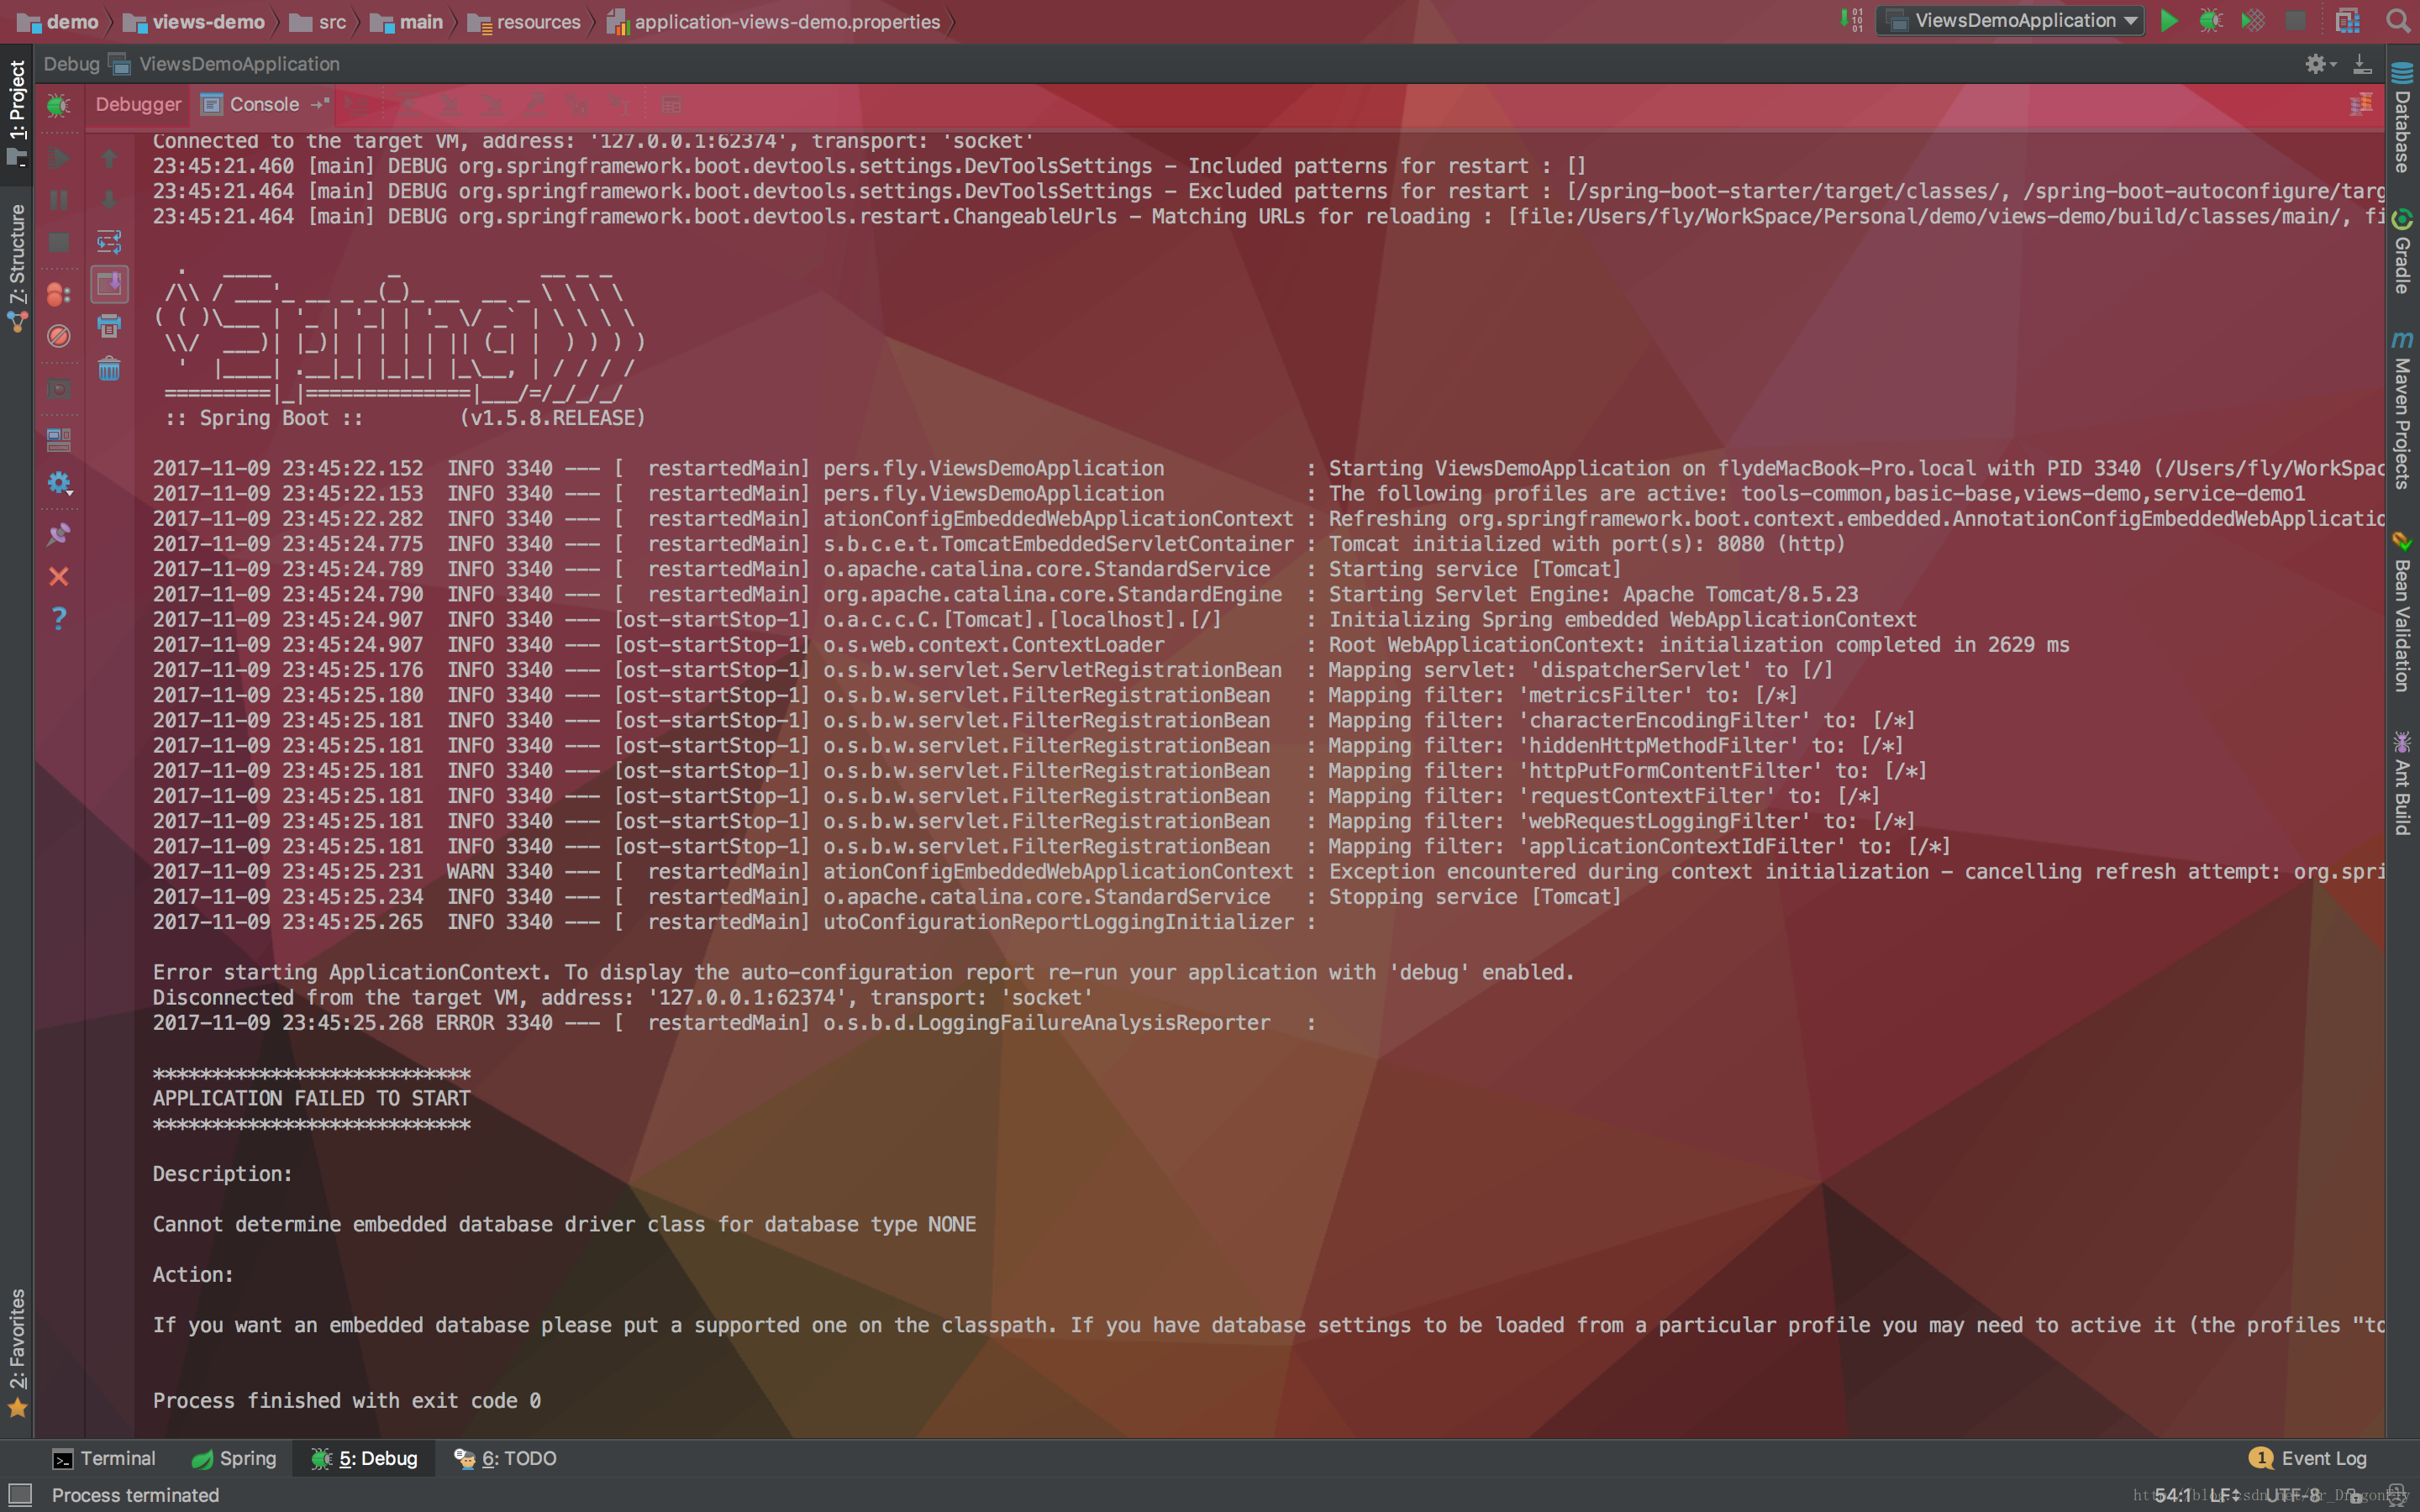Open Project Structure from the top toolbar
The height and width of the screenshot is (1512, 2420).
click(x=2348, y=20)
